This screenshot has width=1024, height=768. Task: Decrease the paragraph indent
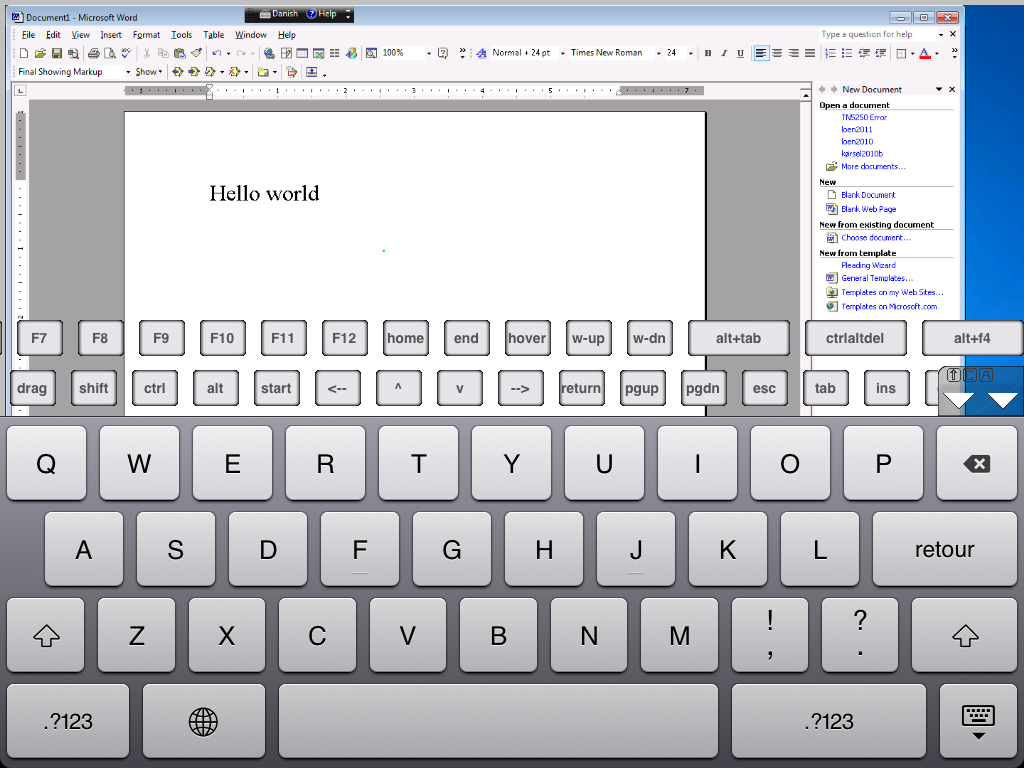click(864, 54)
